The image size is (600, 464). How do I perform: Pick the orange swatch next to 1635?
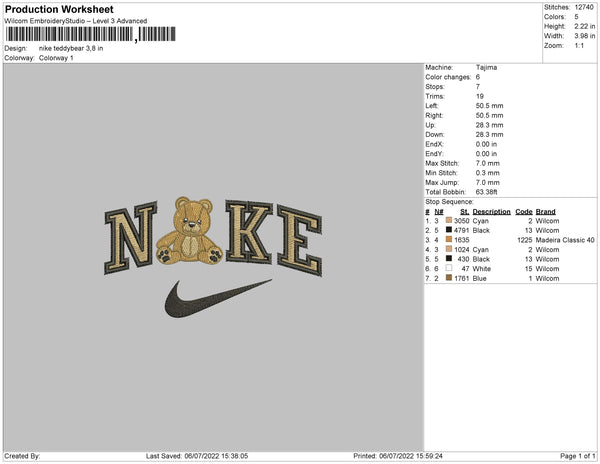(448, 239)
